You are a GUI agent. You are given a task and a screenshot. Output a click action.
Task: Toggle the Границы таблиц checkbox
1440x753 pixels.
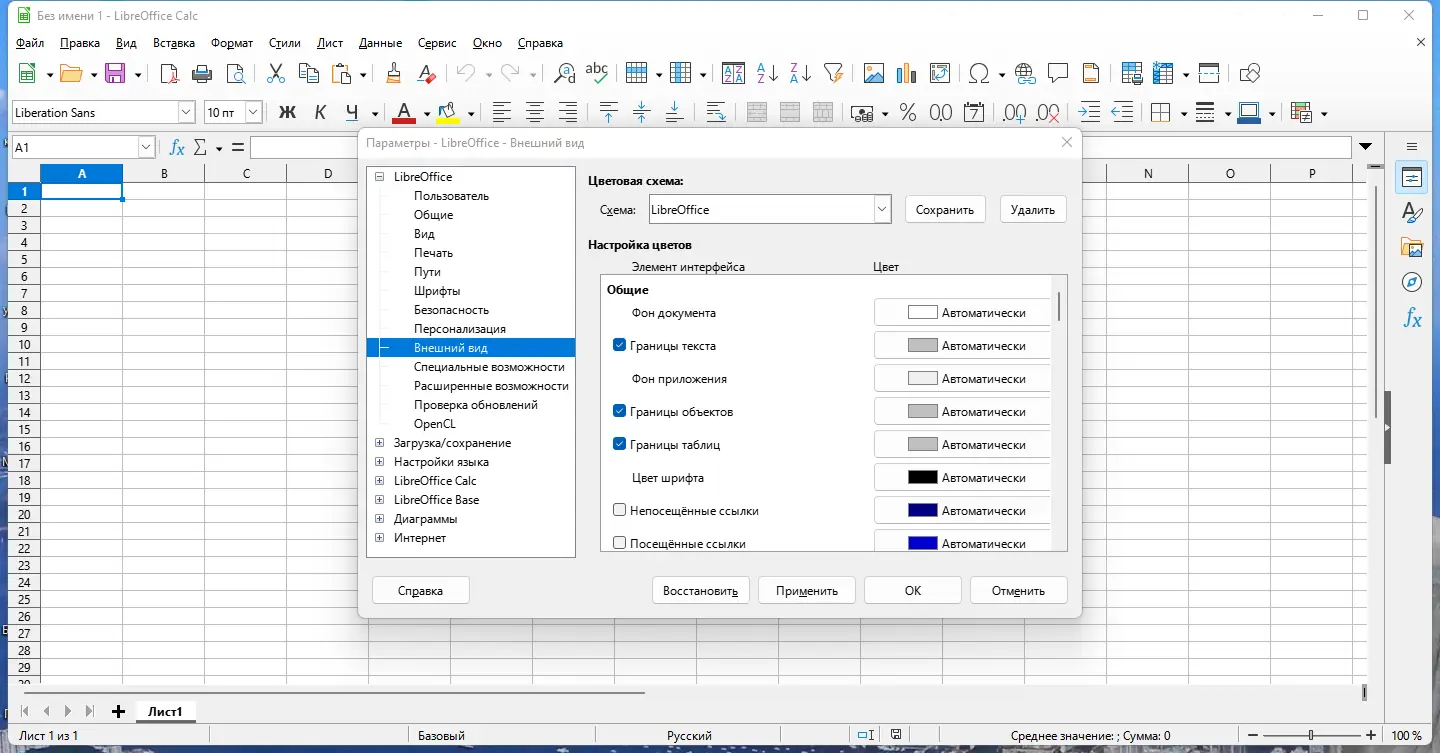pos(619,445)
